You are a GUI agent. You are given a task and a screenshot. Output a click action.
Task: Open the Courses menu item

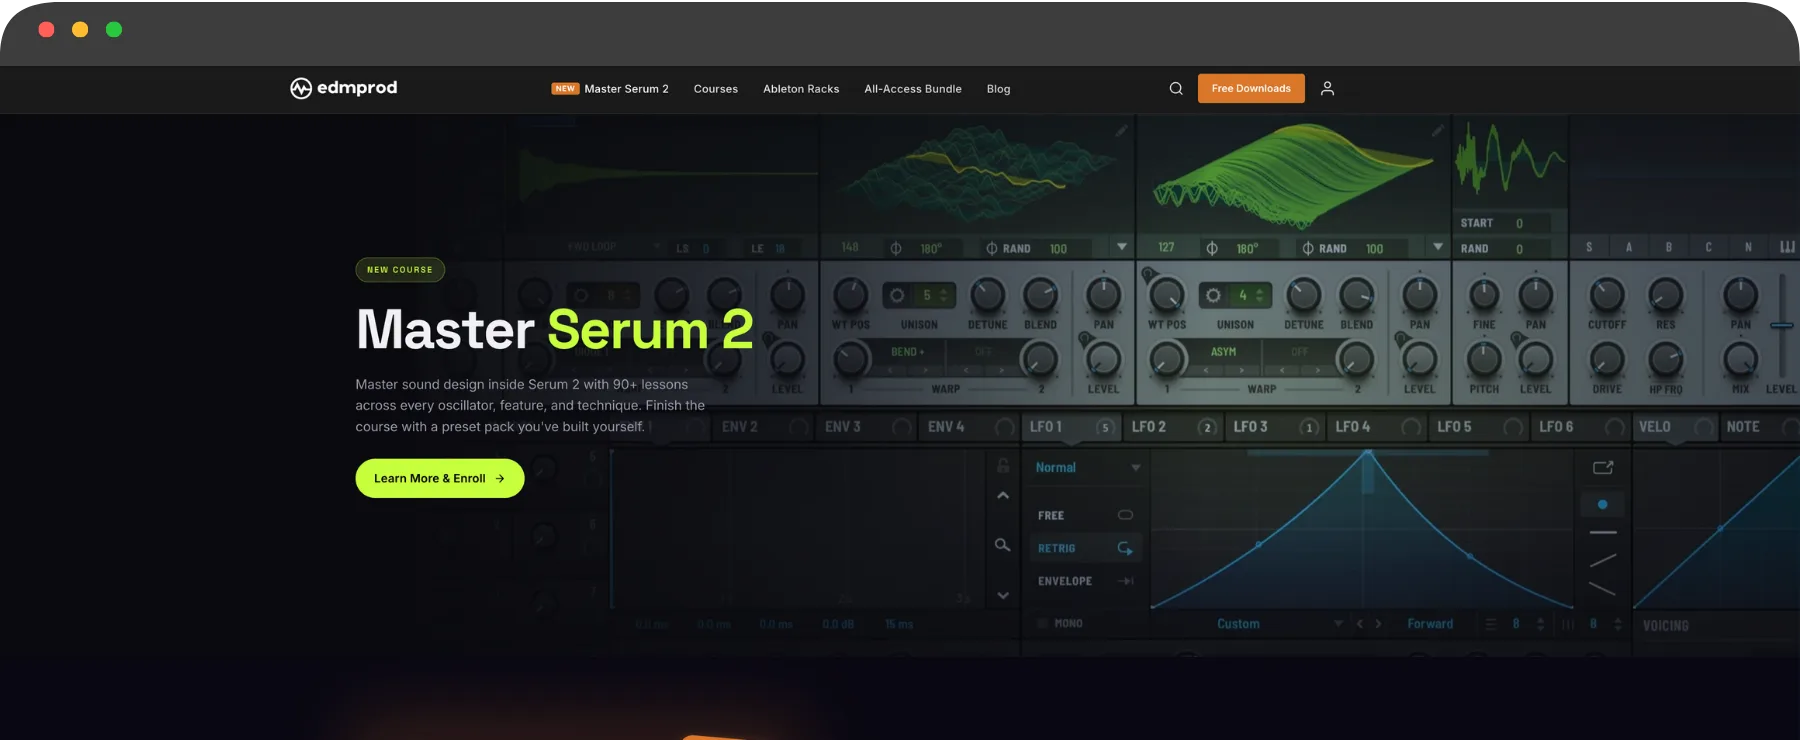tap(716, 89)
